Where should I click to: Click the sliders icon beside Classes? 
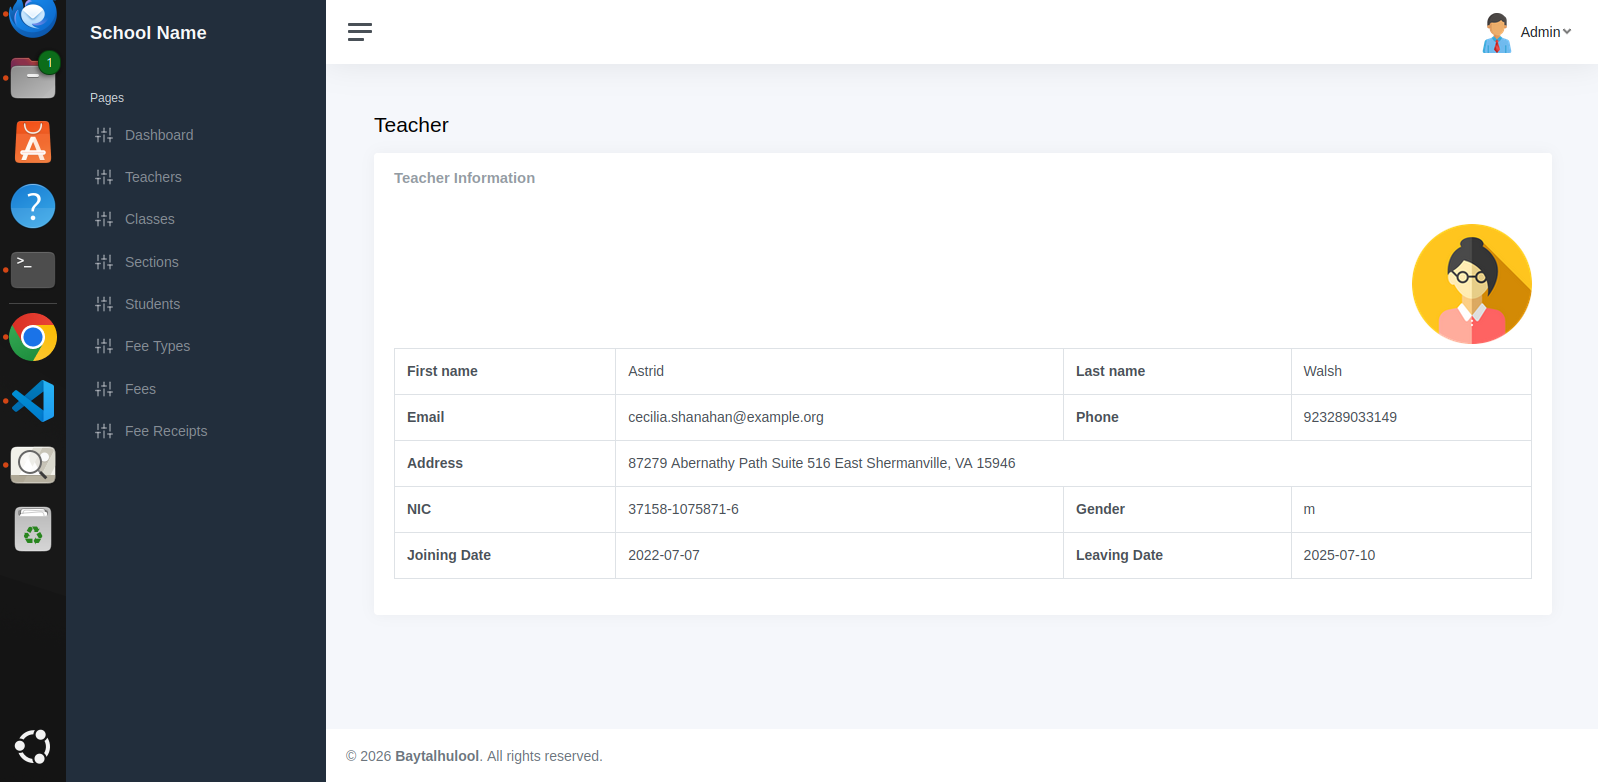(104, 219)
